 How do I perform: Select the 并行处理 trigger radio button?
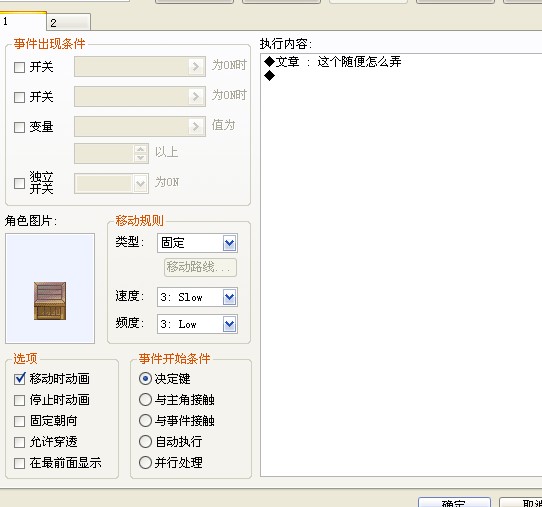pyautogui.click(x=145, y=463)
